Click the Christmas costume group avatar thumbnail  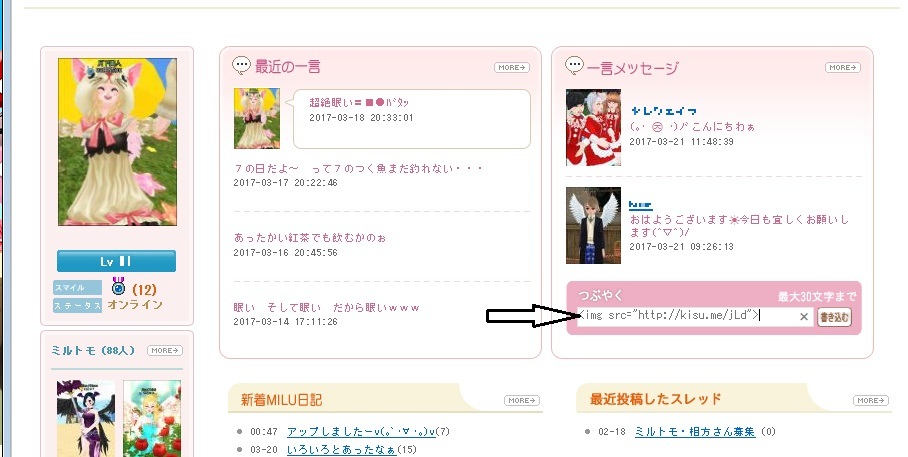click(x=593, y=127)
